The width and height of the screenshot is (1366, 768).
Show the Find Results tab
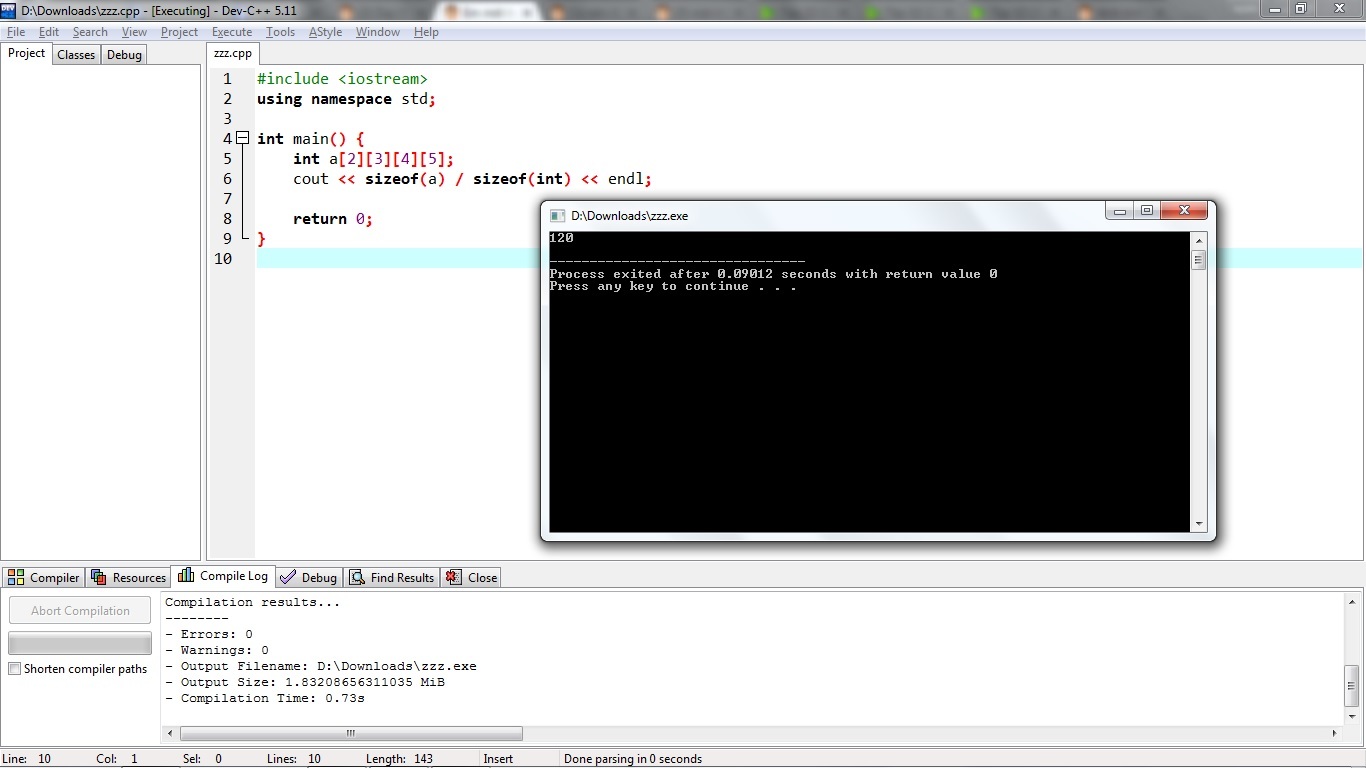coord(392,577)
